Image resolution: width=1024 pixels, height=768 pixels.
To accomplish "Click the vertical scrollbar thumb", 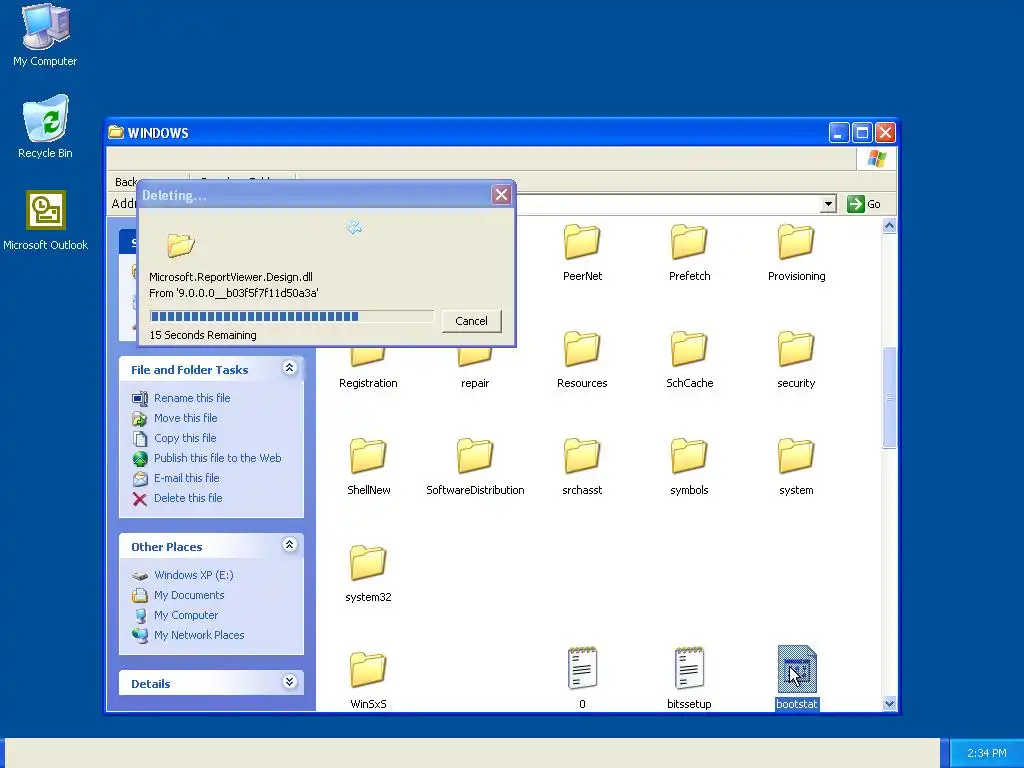I will [889, 397].
